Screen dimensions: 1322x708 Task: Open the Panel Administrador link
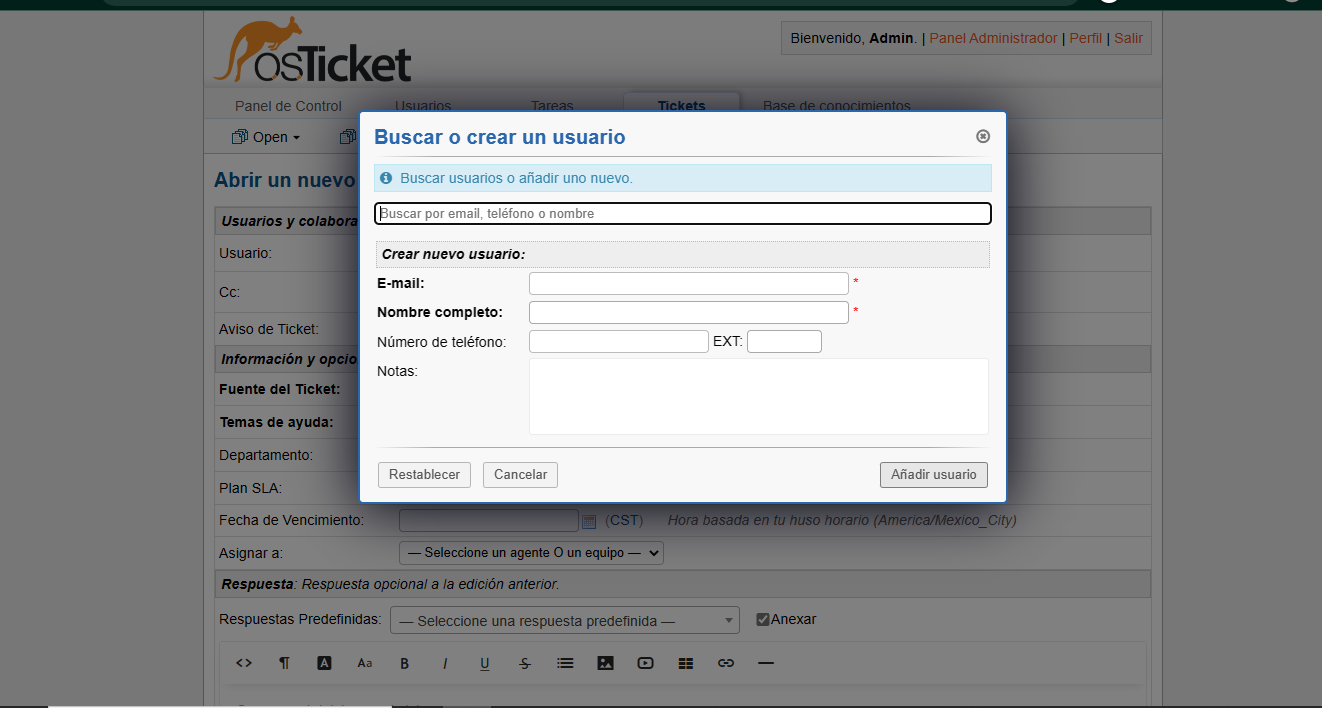[x=993, y=38]
